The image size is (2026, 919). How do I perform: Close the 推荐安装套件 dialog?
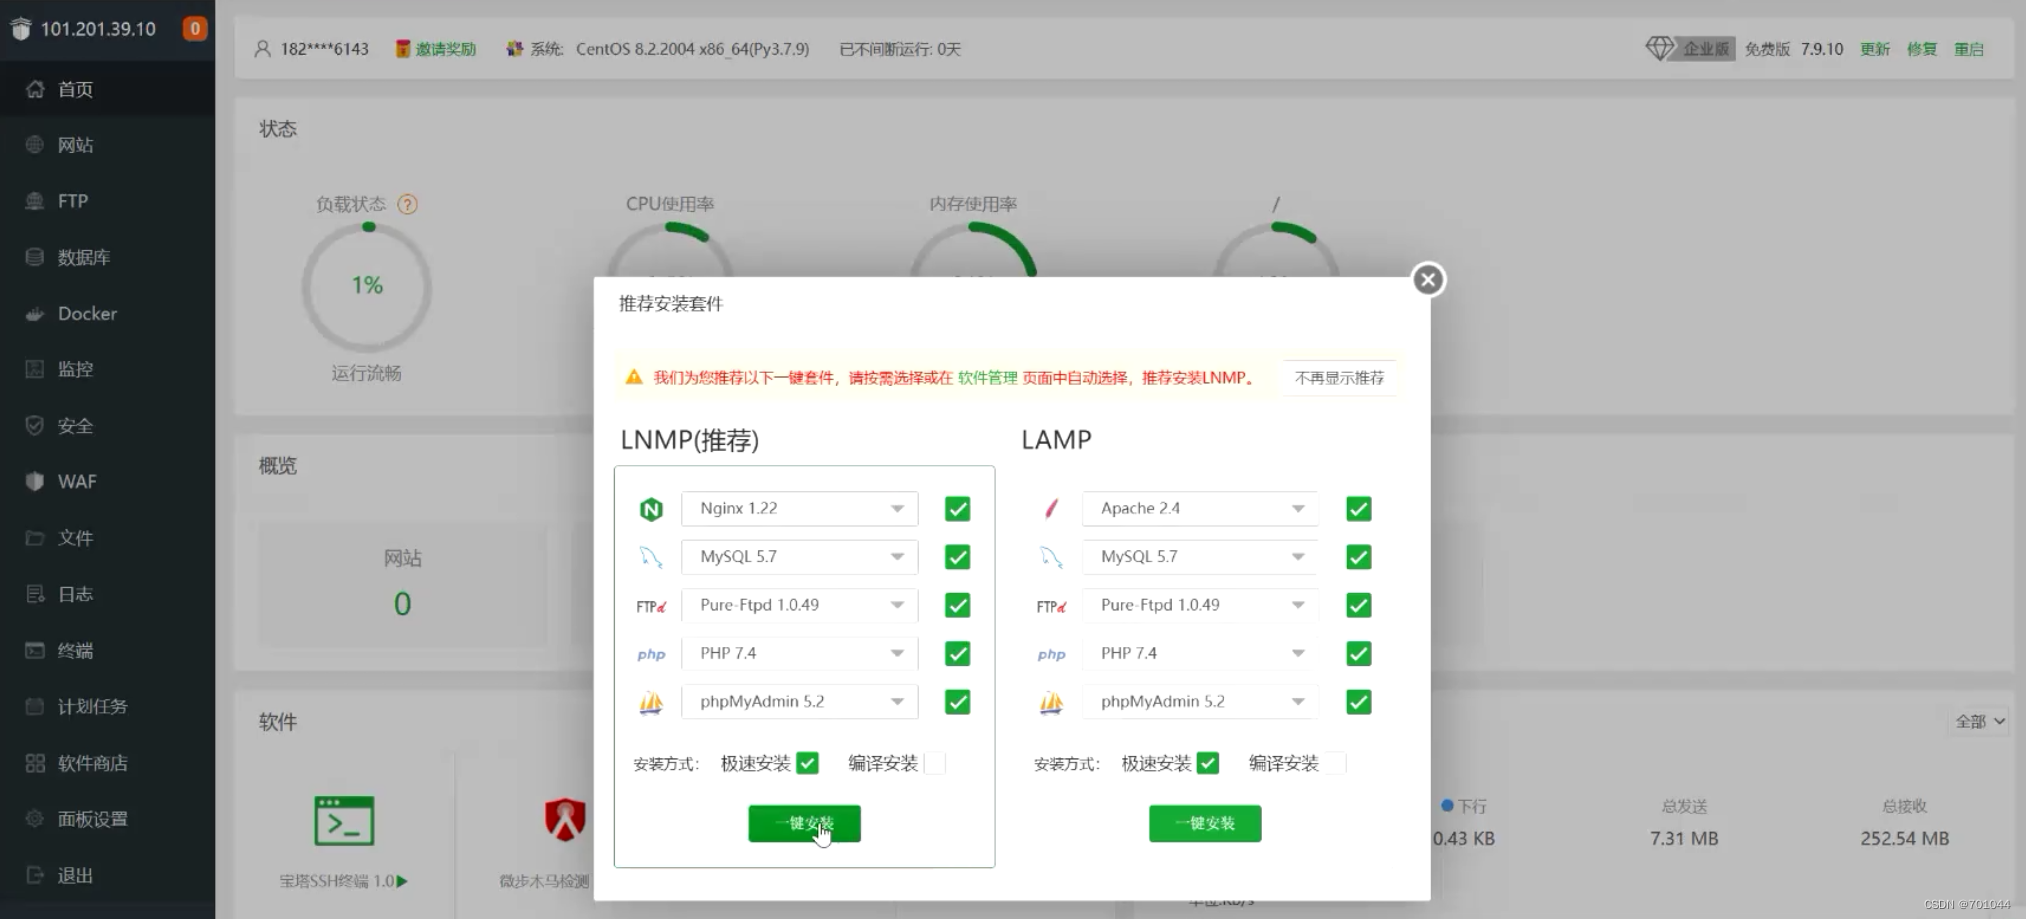[1428, 280]
